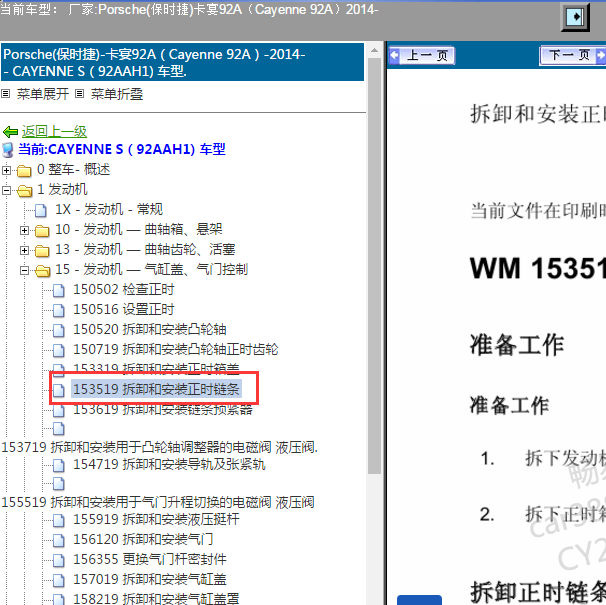Open 153719 拆卸和安装用于凸轮轴调整器的电磁阀
Image resolution: width=606 pixels, height=605 pixels.
(x=159, y=448)
